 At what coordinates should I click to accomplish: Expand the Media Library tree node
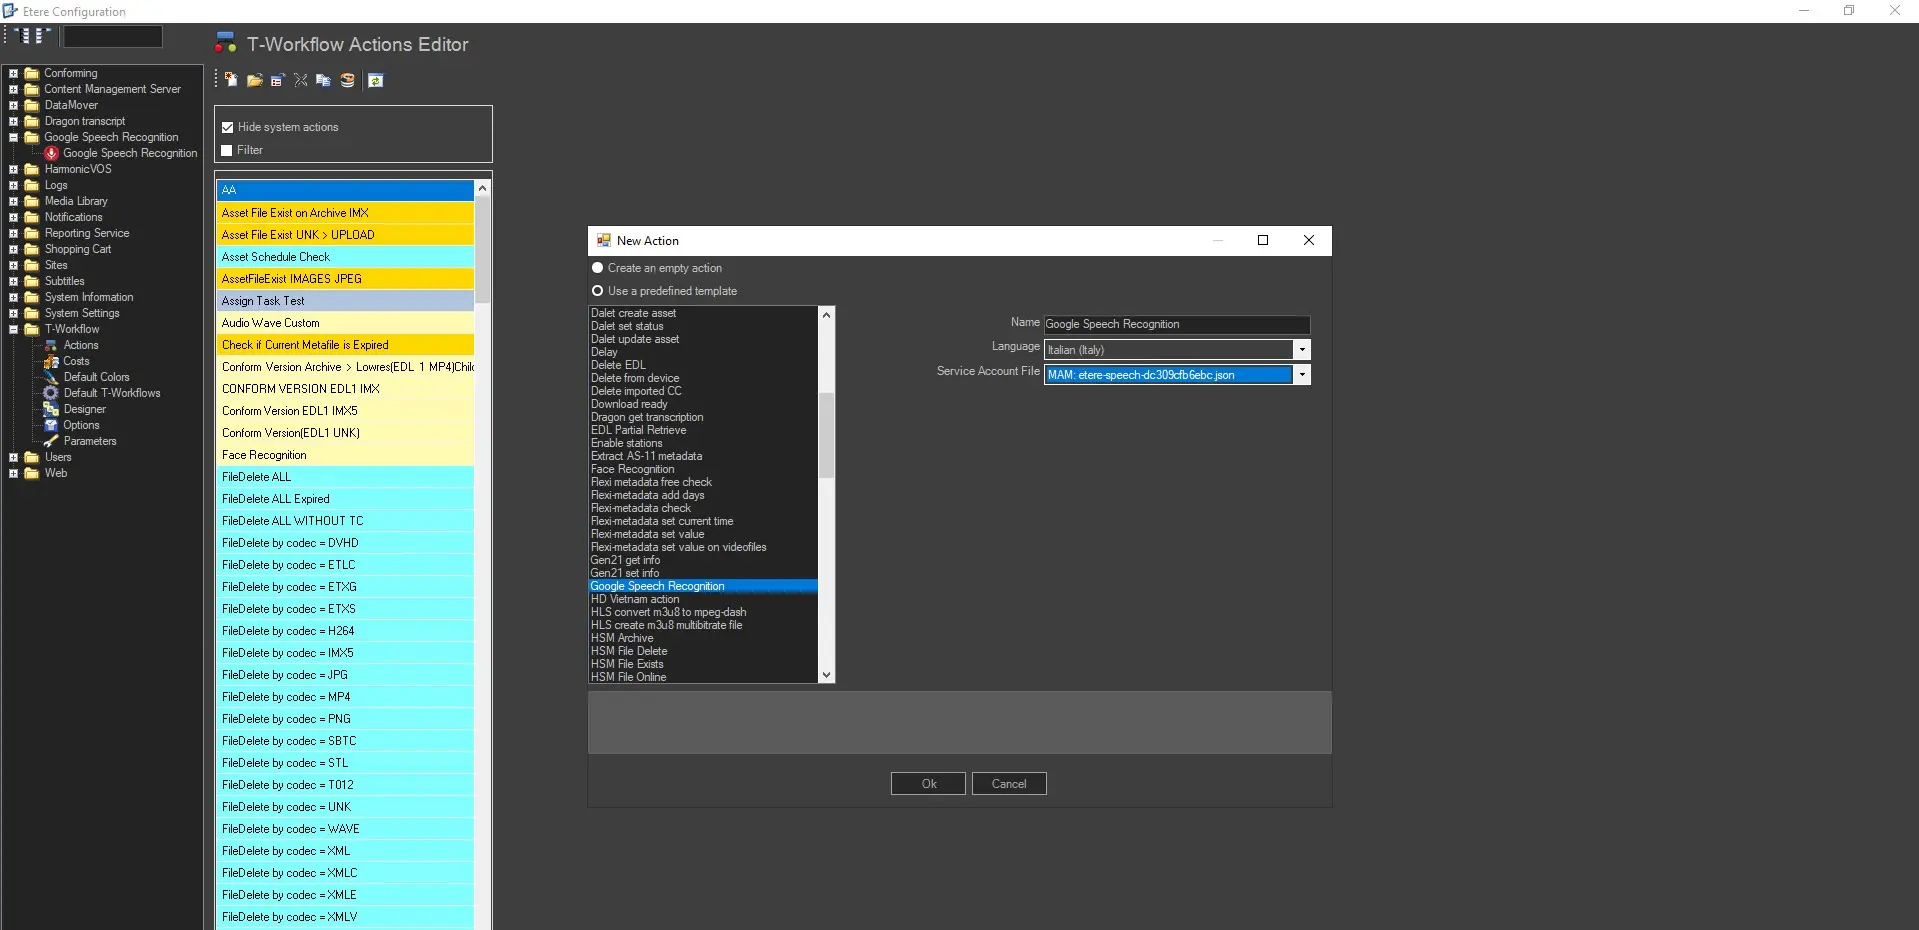[14, 201]
